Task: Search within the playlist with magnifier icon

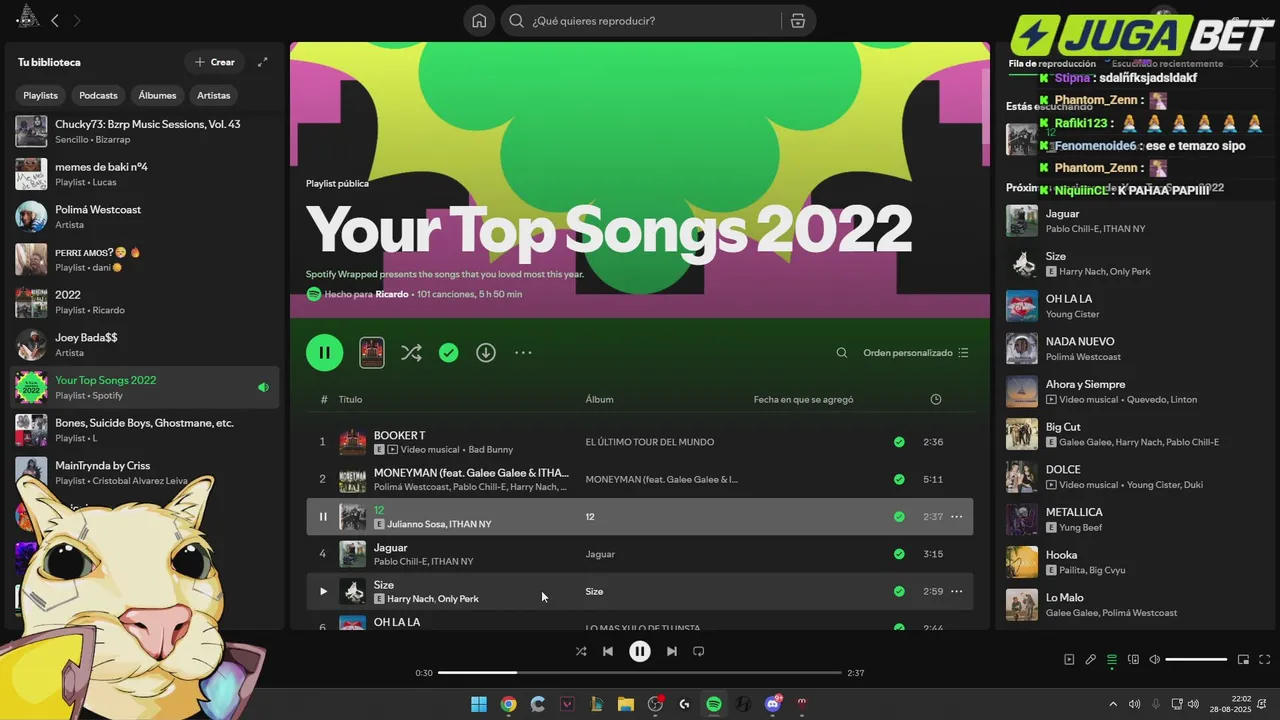Action: [842, 353]
